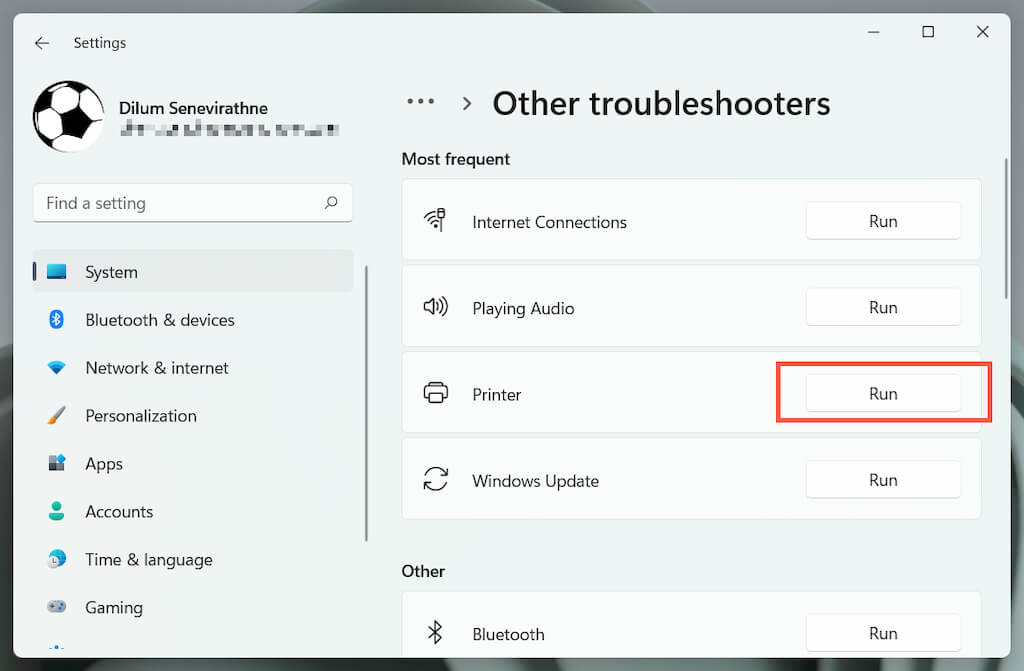Click the Printer troubleshooter icon

click(436, 394)
